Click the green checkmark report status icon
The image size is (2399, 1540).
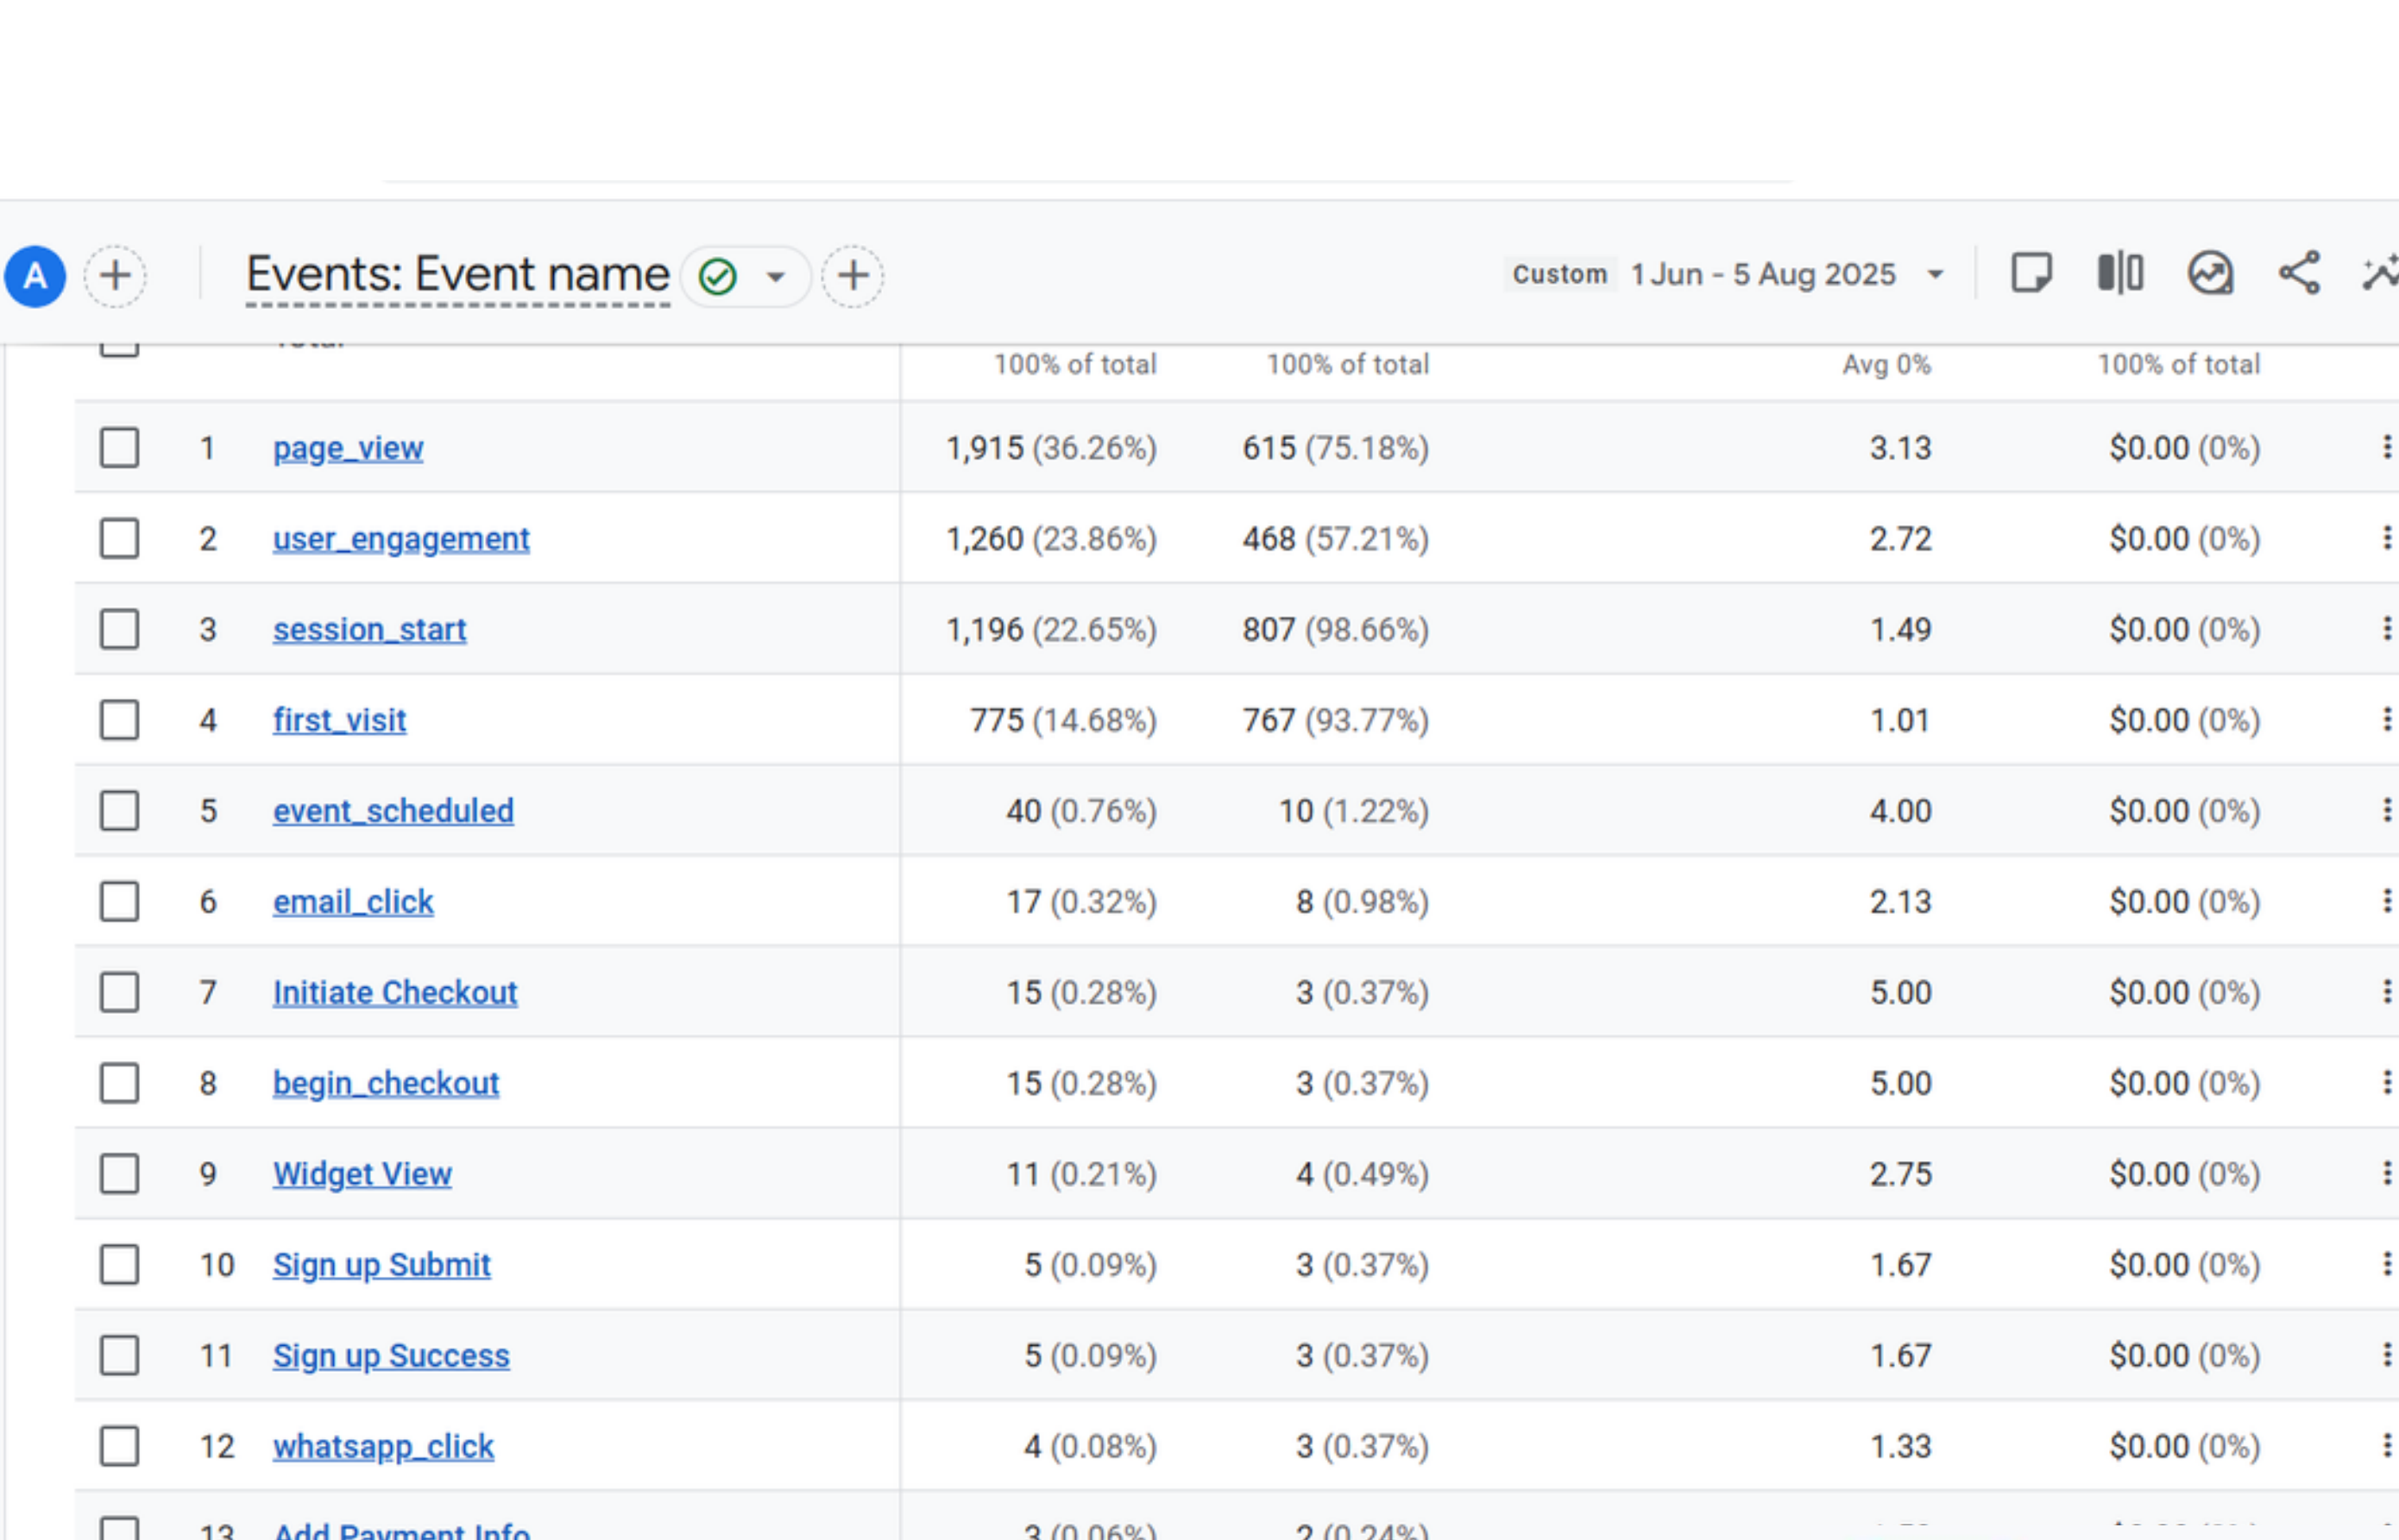click(x=718, y=276)
